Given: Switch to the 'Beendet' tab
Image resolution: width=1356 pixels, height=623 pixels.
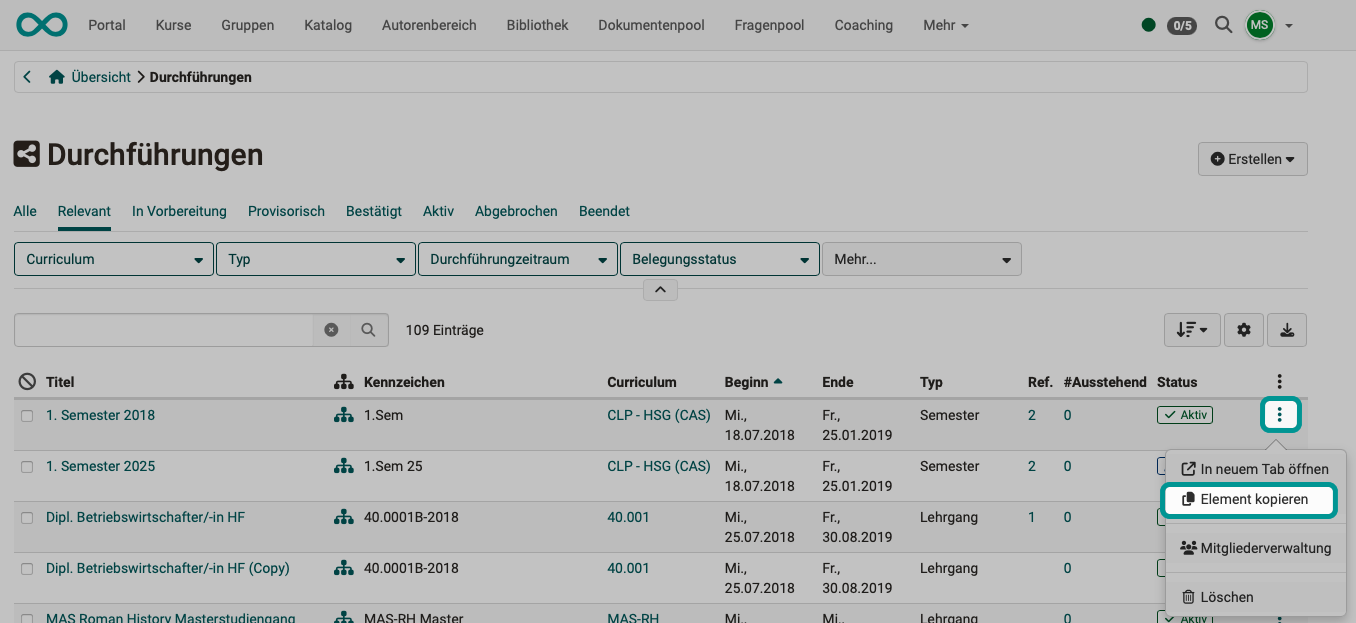Looking at the screenshot, I should click(604, 211).
